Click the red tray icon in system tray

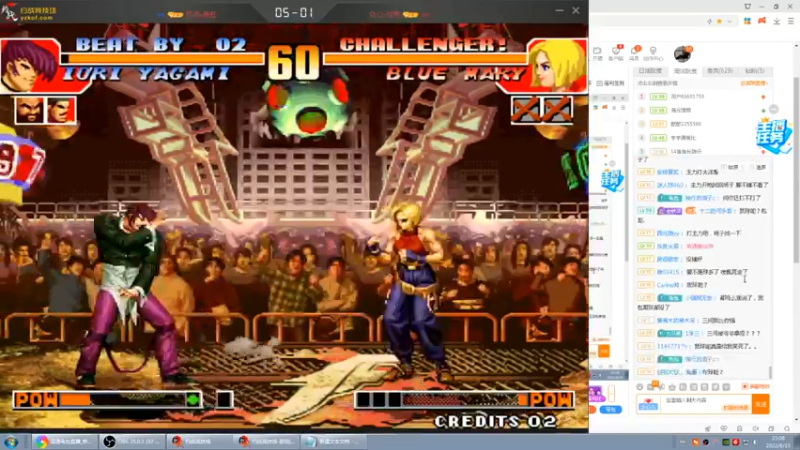736,442
